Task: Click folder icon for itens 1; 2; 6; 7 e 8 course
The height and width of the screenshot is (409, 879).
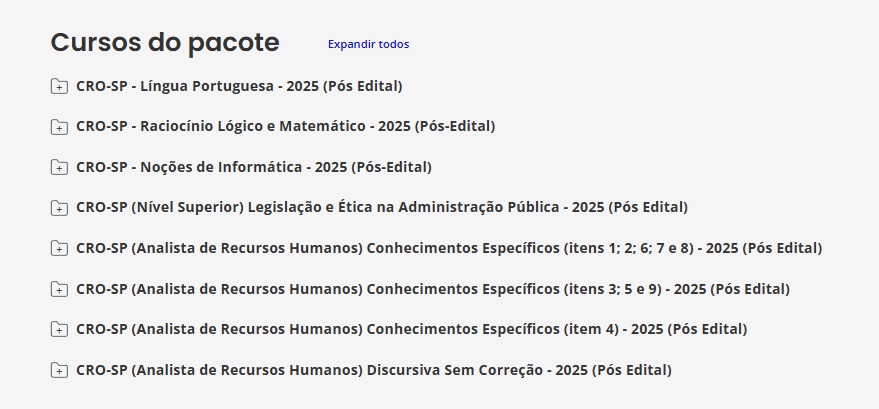Action: pyautogui.click(x=59, y=248)
